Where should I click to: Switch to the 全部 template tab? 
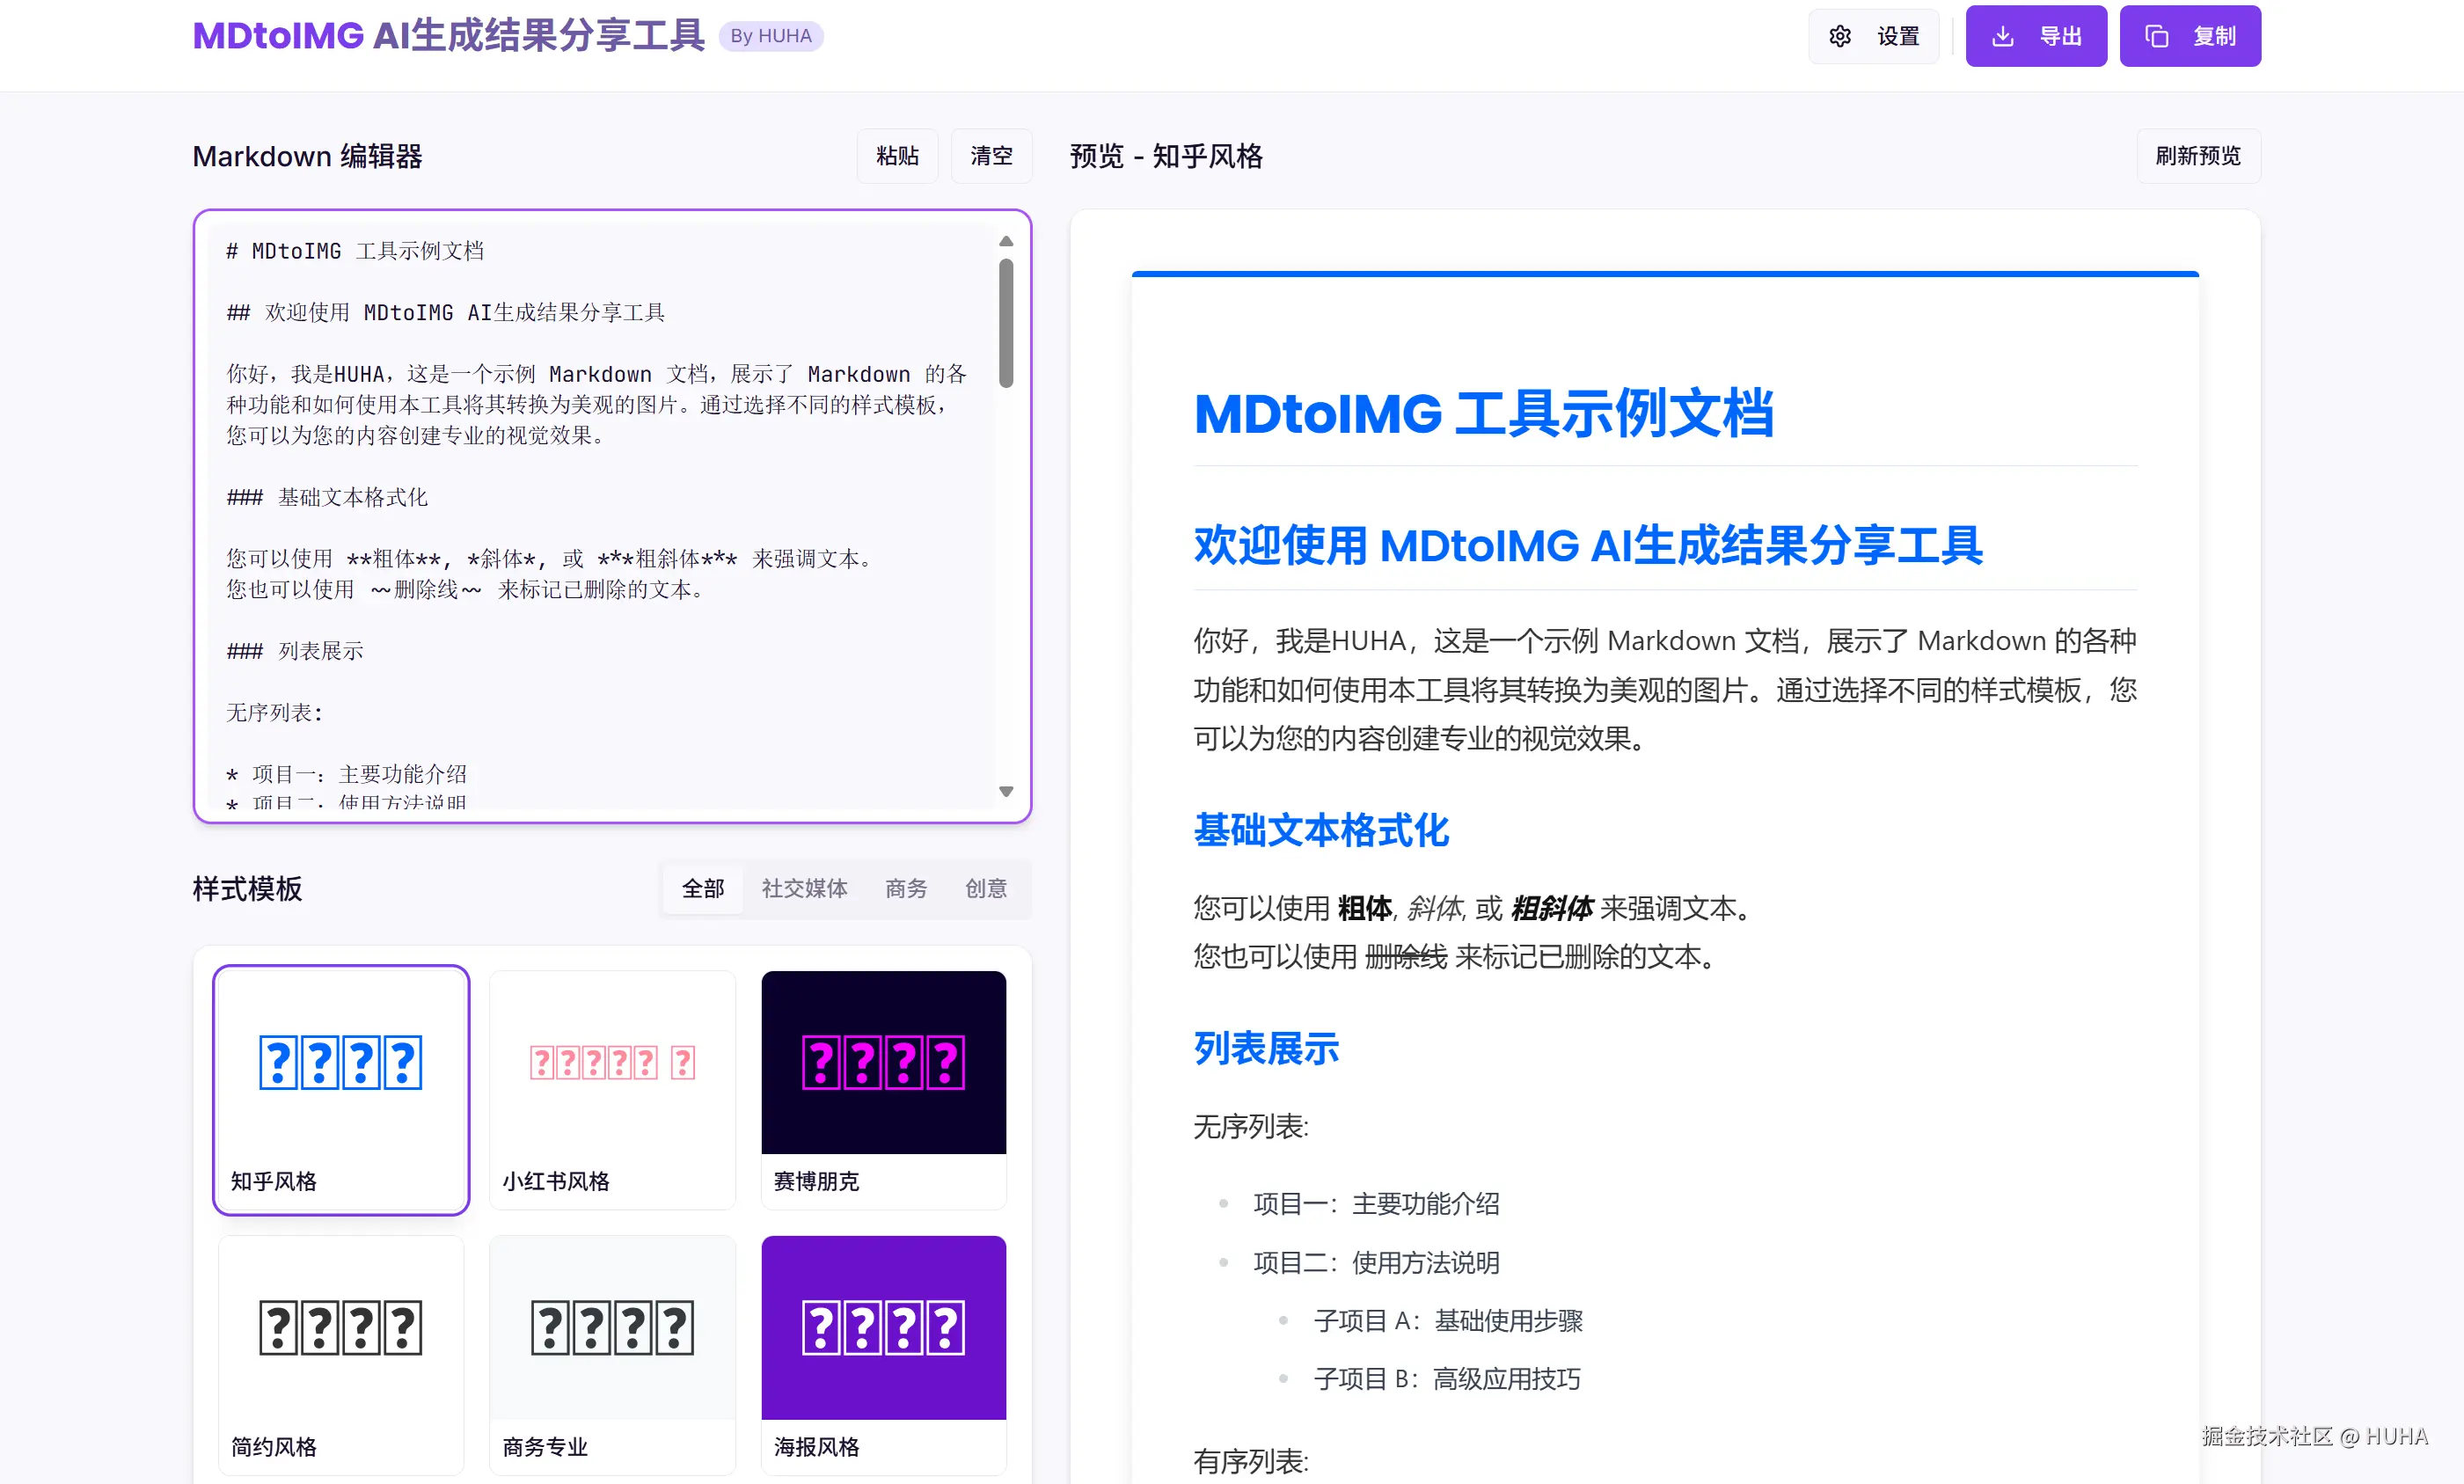[702, 888]
